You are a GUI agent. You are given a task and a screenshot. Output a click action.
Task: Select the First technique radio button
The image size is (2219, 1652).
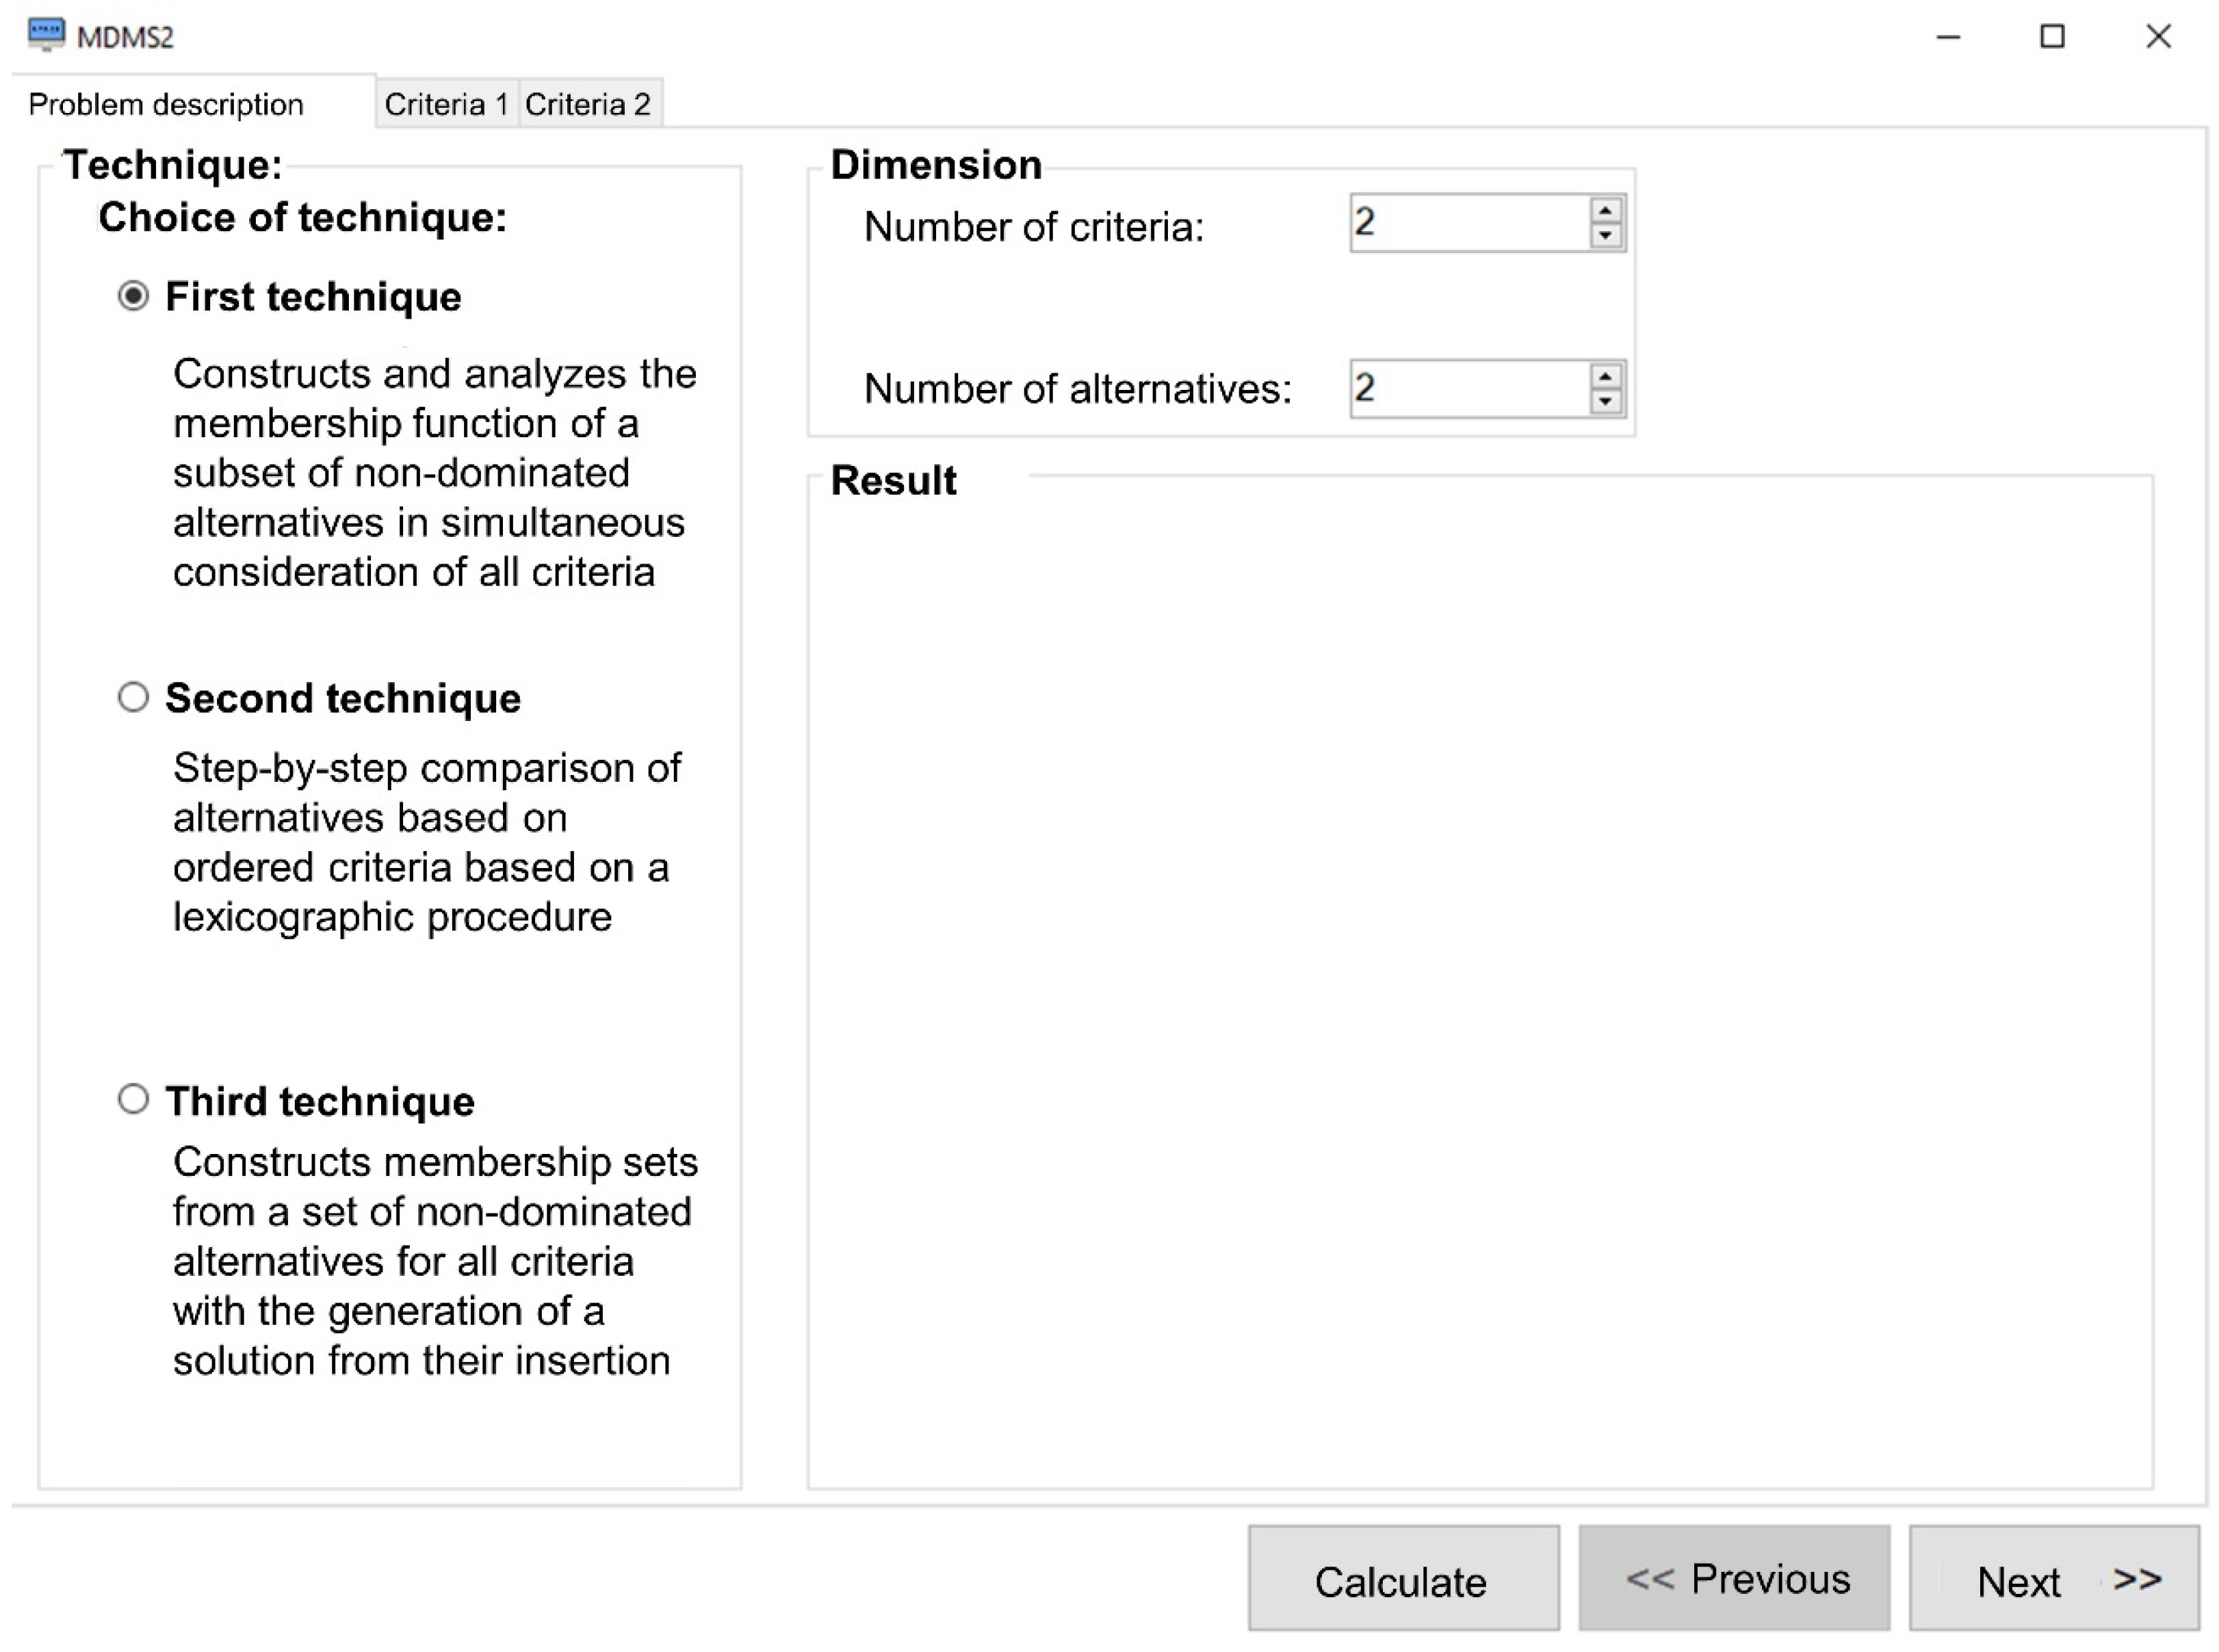tap(133, 296)
